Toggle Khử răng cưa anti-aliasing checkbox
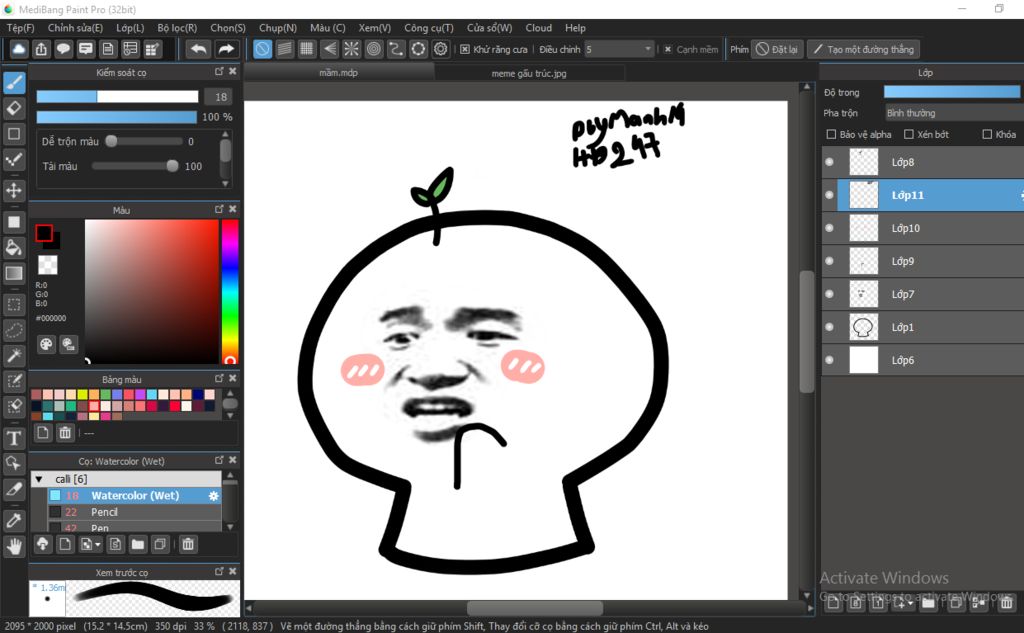Screen dimensions: 1024x633 pos(464,49)
